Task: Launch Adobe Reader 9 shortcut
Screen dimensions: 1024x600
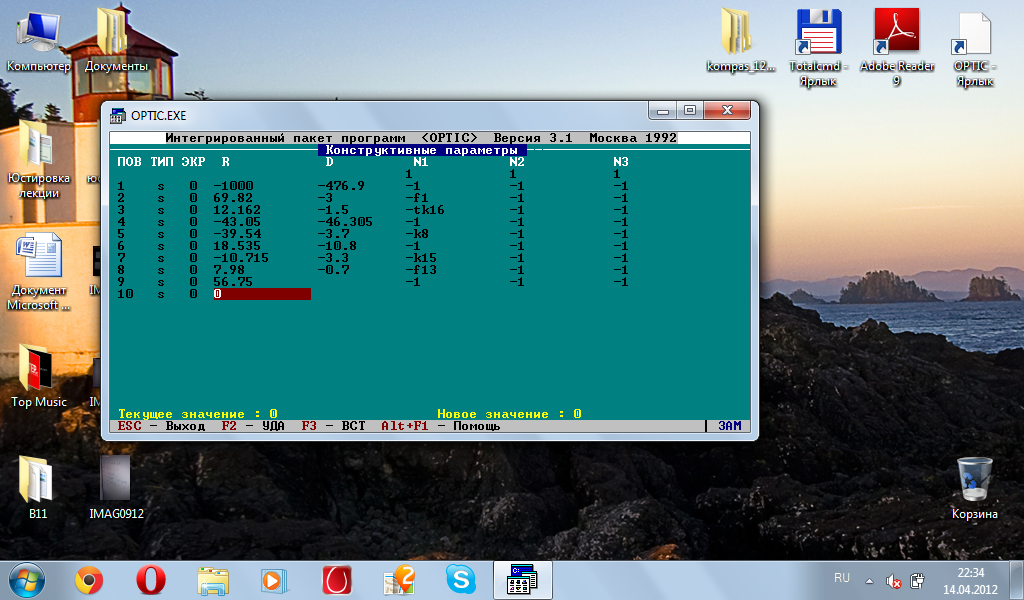Action: [897, 47]
